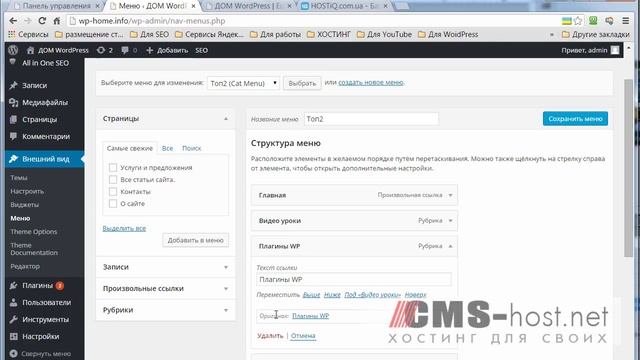
Task: Open Chrome hamburger menu
Action: pyautogui.click(x=625, y=21)
